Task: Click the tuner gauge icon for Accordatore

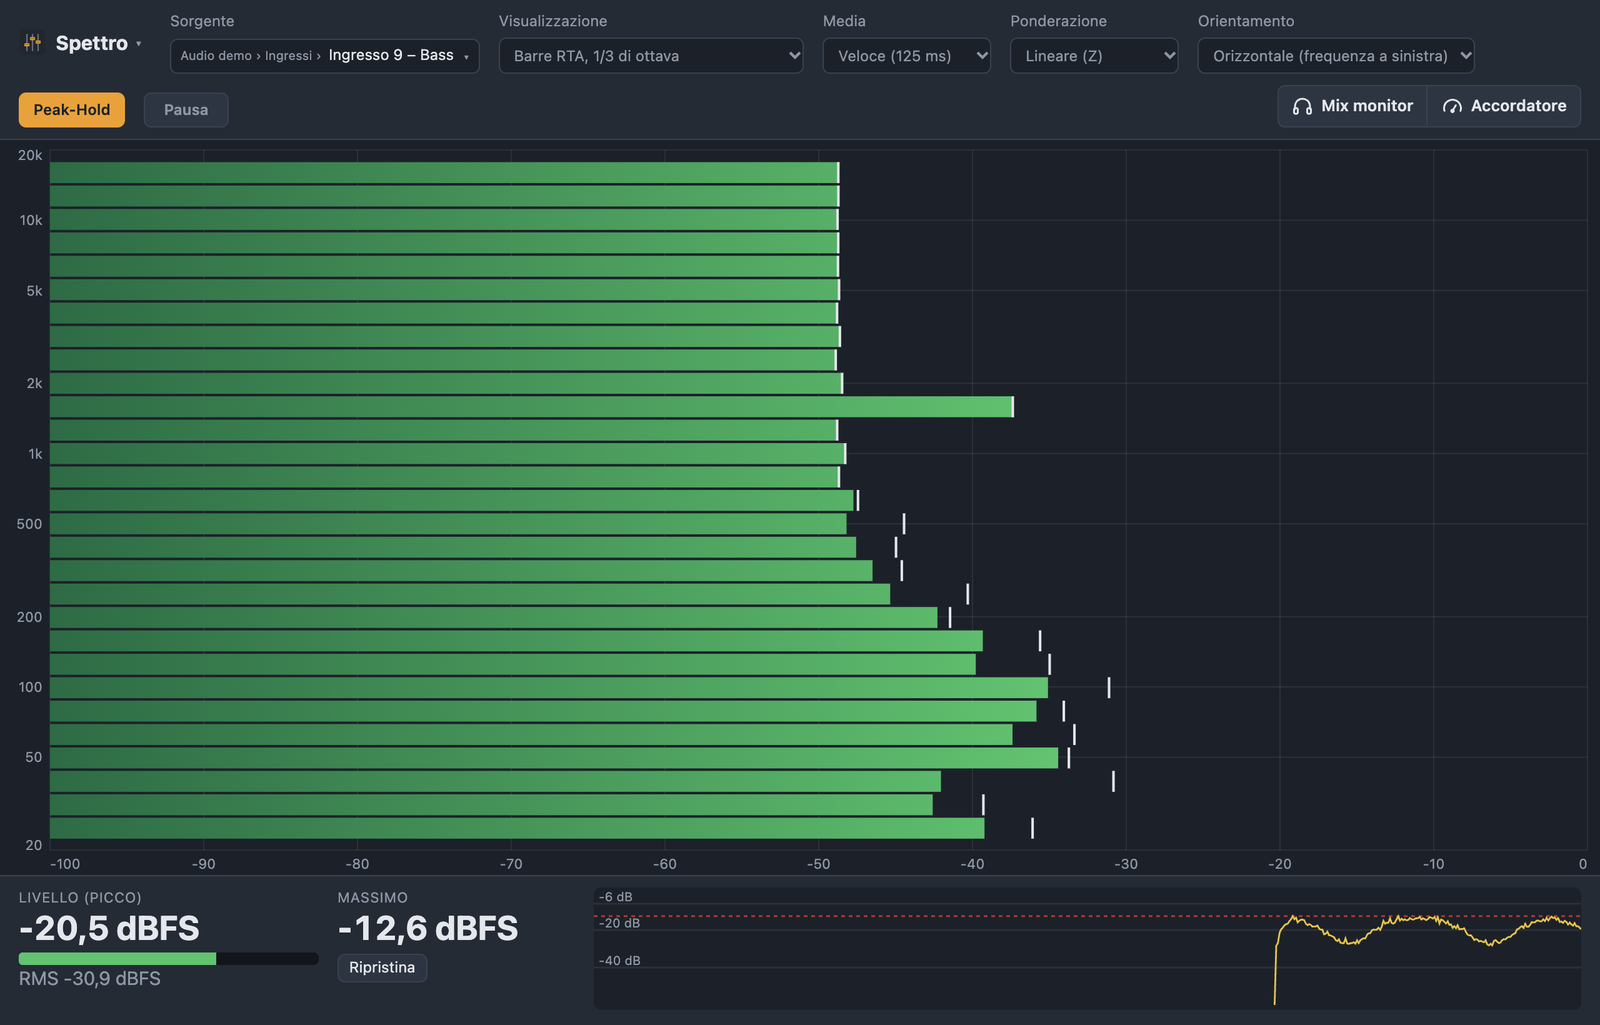Action: [x=1452, y=106]
